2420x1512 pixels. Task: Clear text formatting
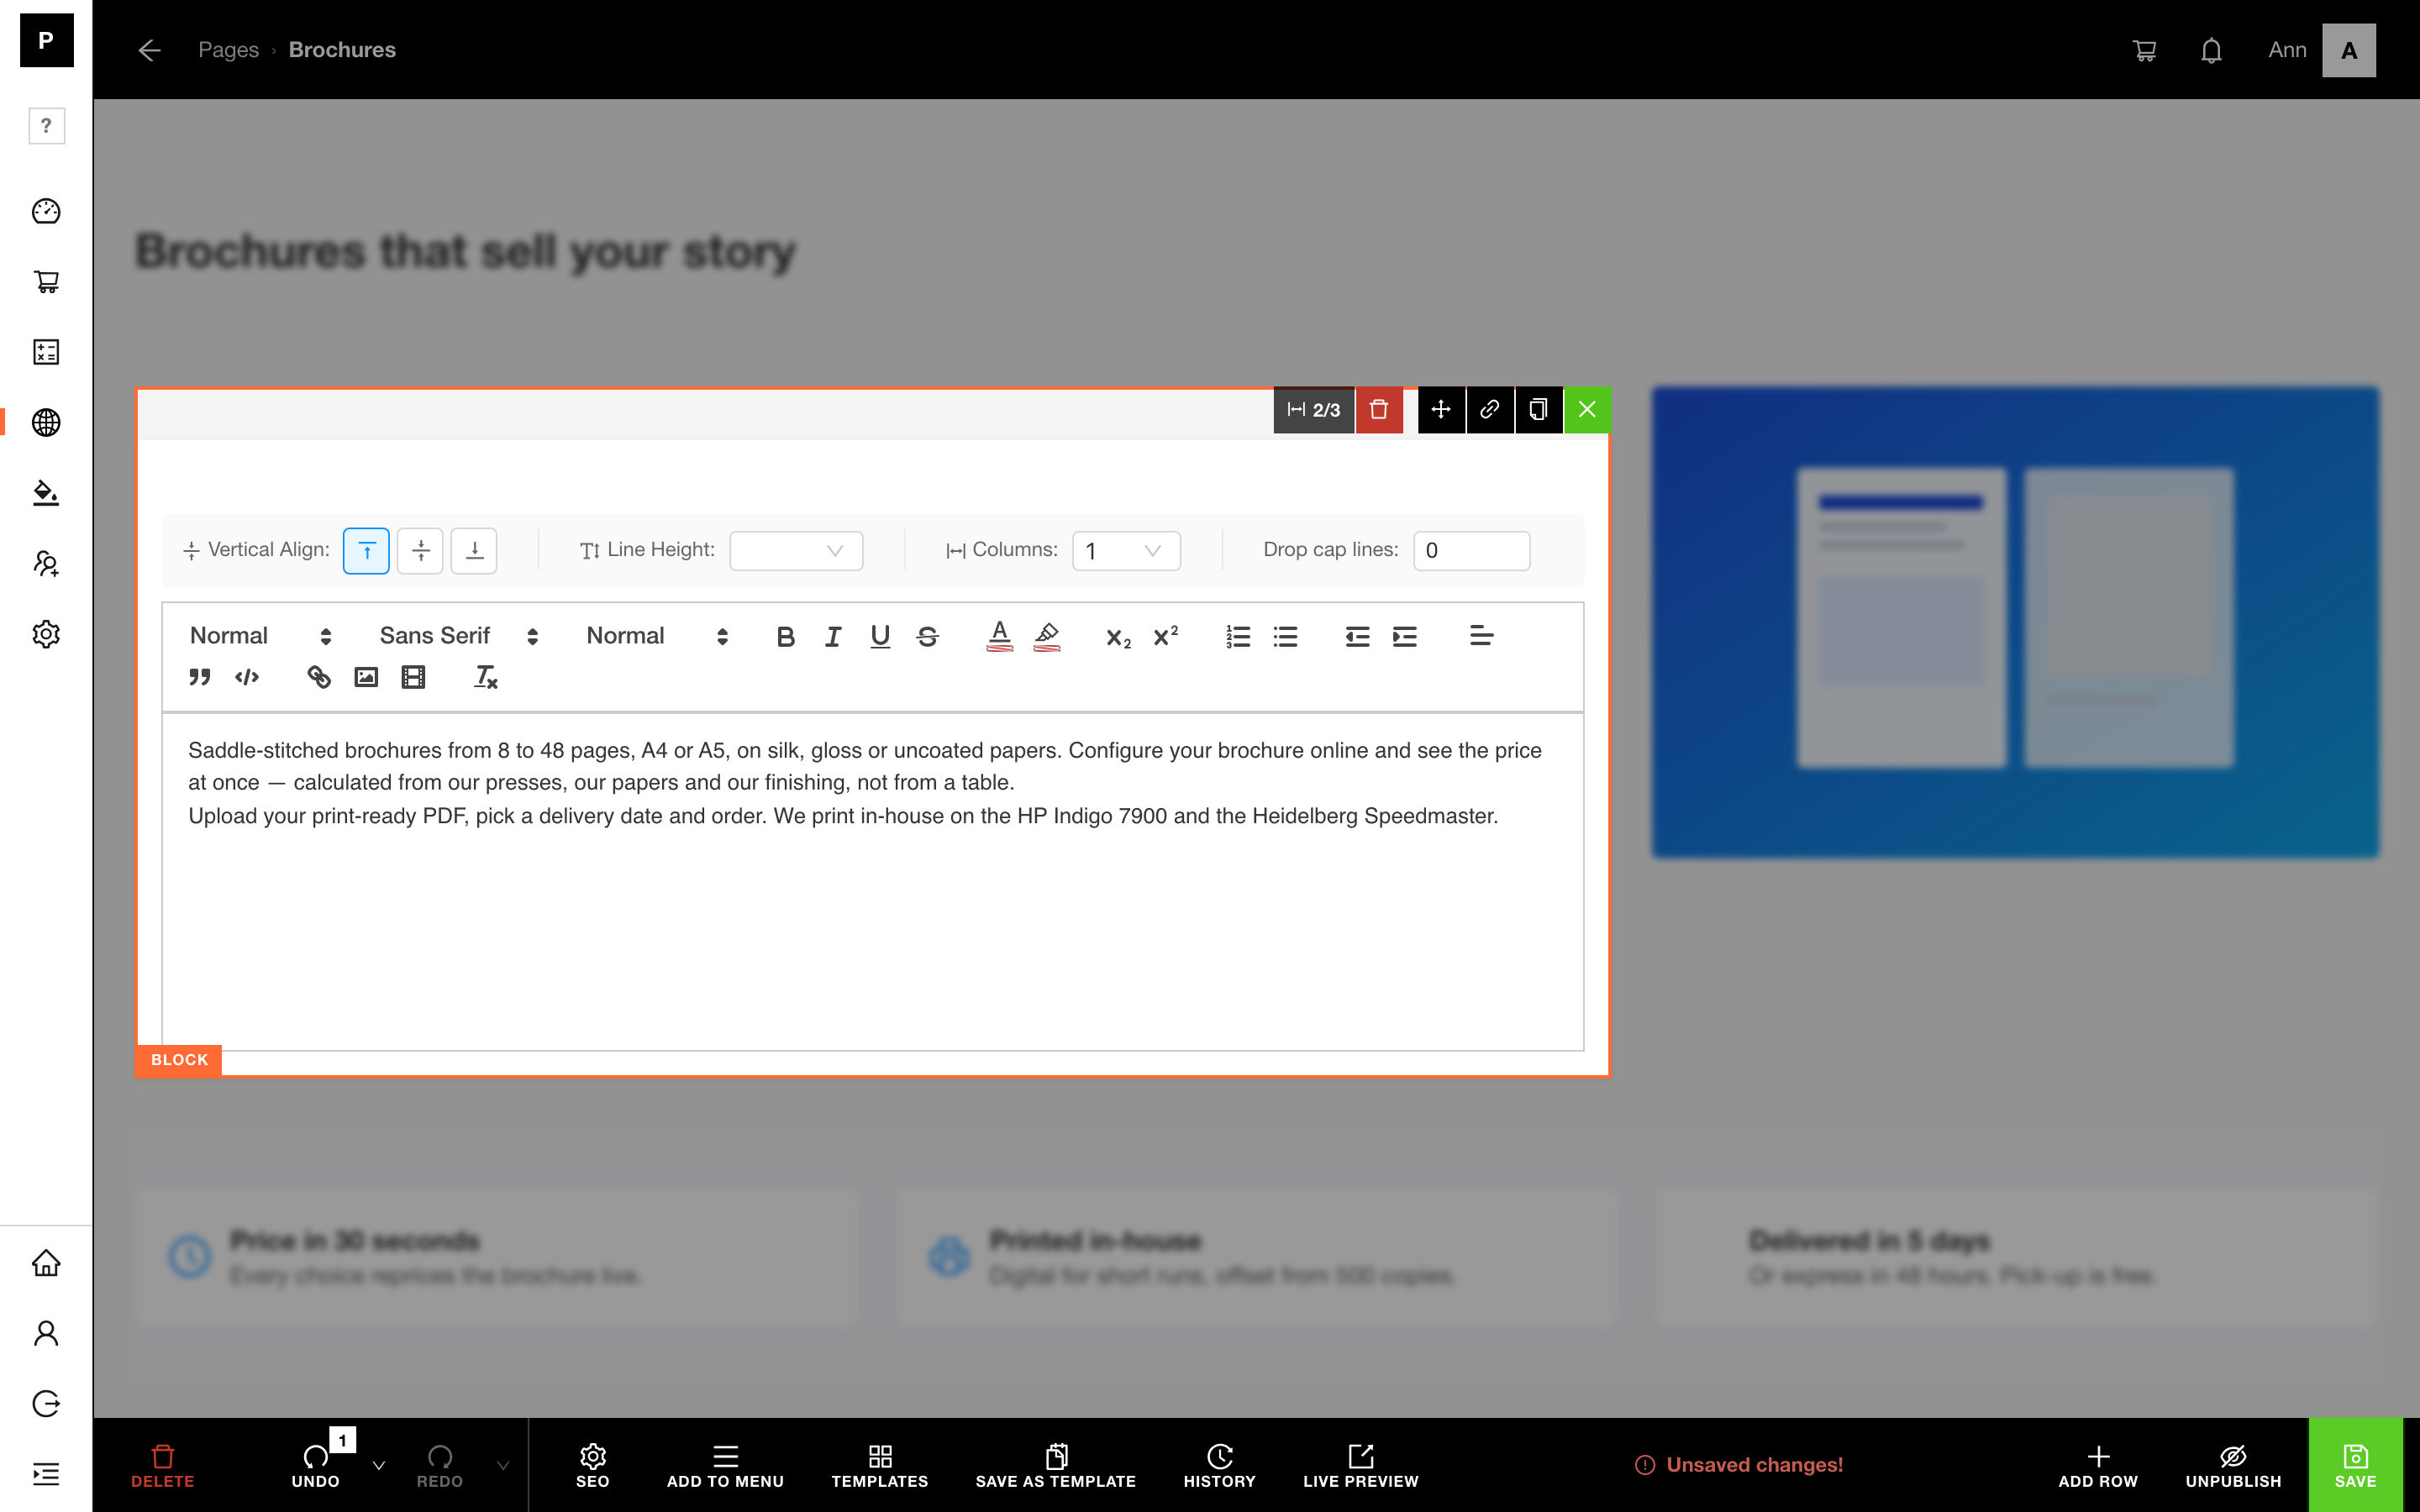(x=485, y=678)
